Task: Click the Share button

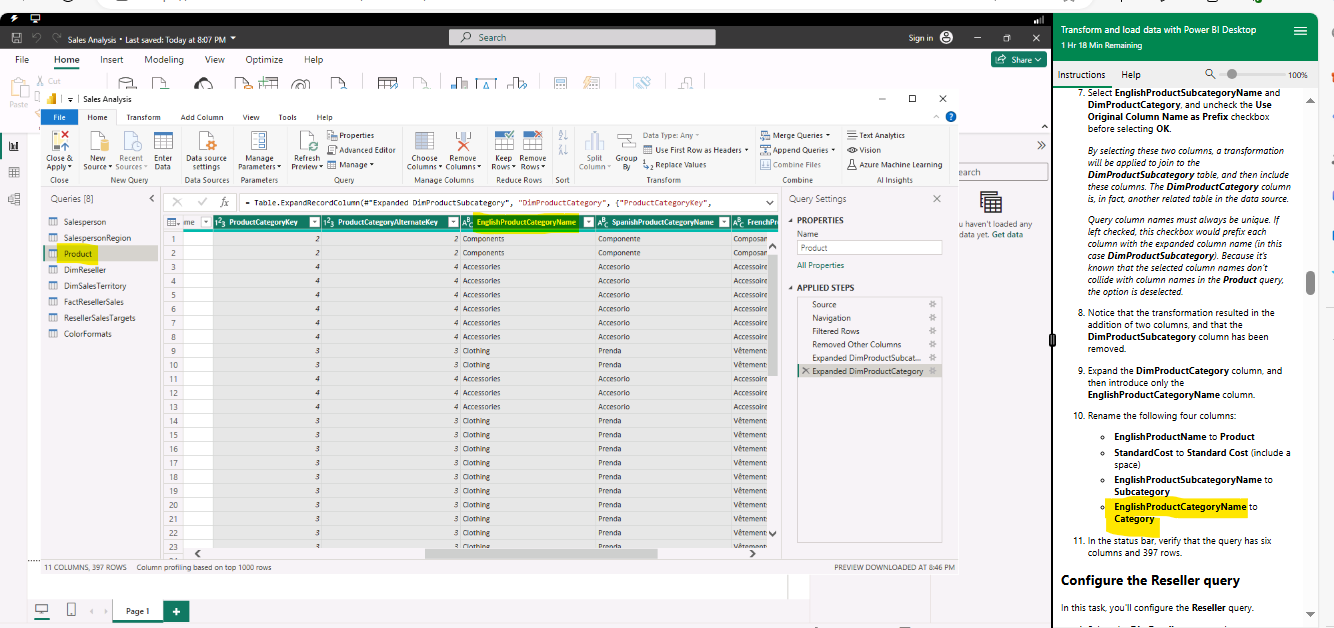Action: click(x=1017, y=60)
